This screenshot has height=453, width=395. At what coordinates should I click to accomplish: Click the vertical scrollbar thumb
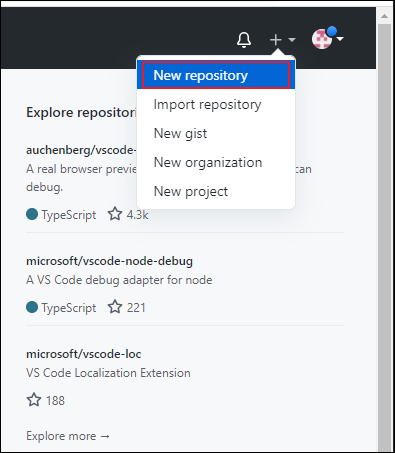[384, 237]
